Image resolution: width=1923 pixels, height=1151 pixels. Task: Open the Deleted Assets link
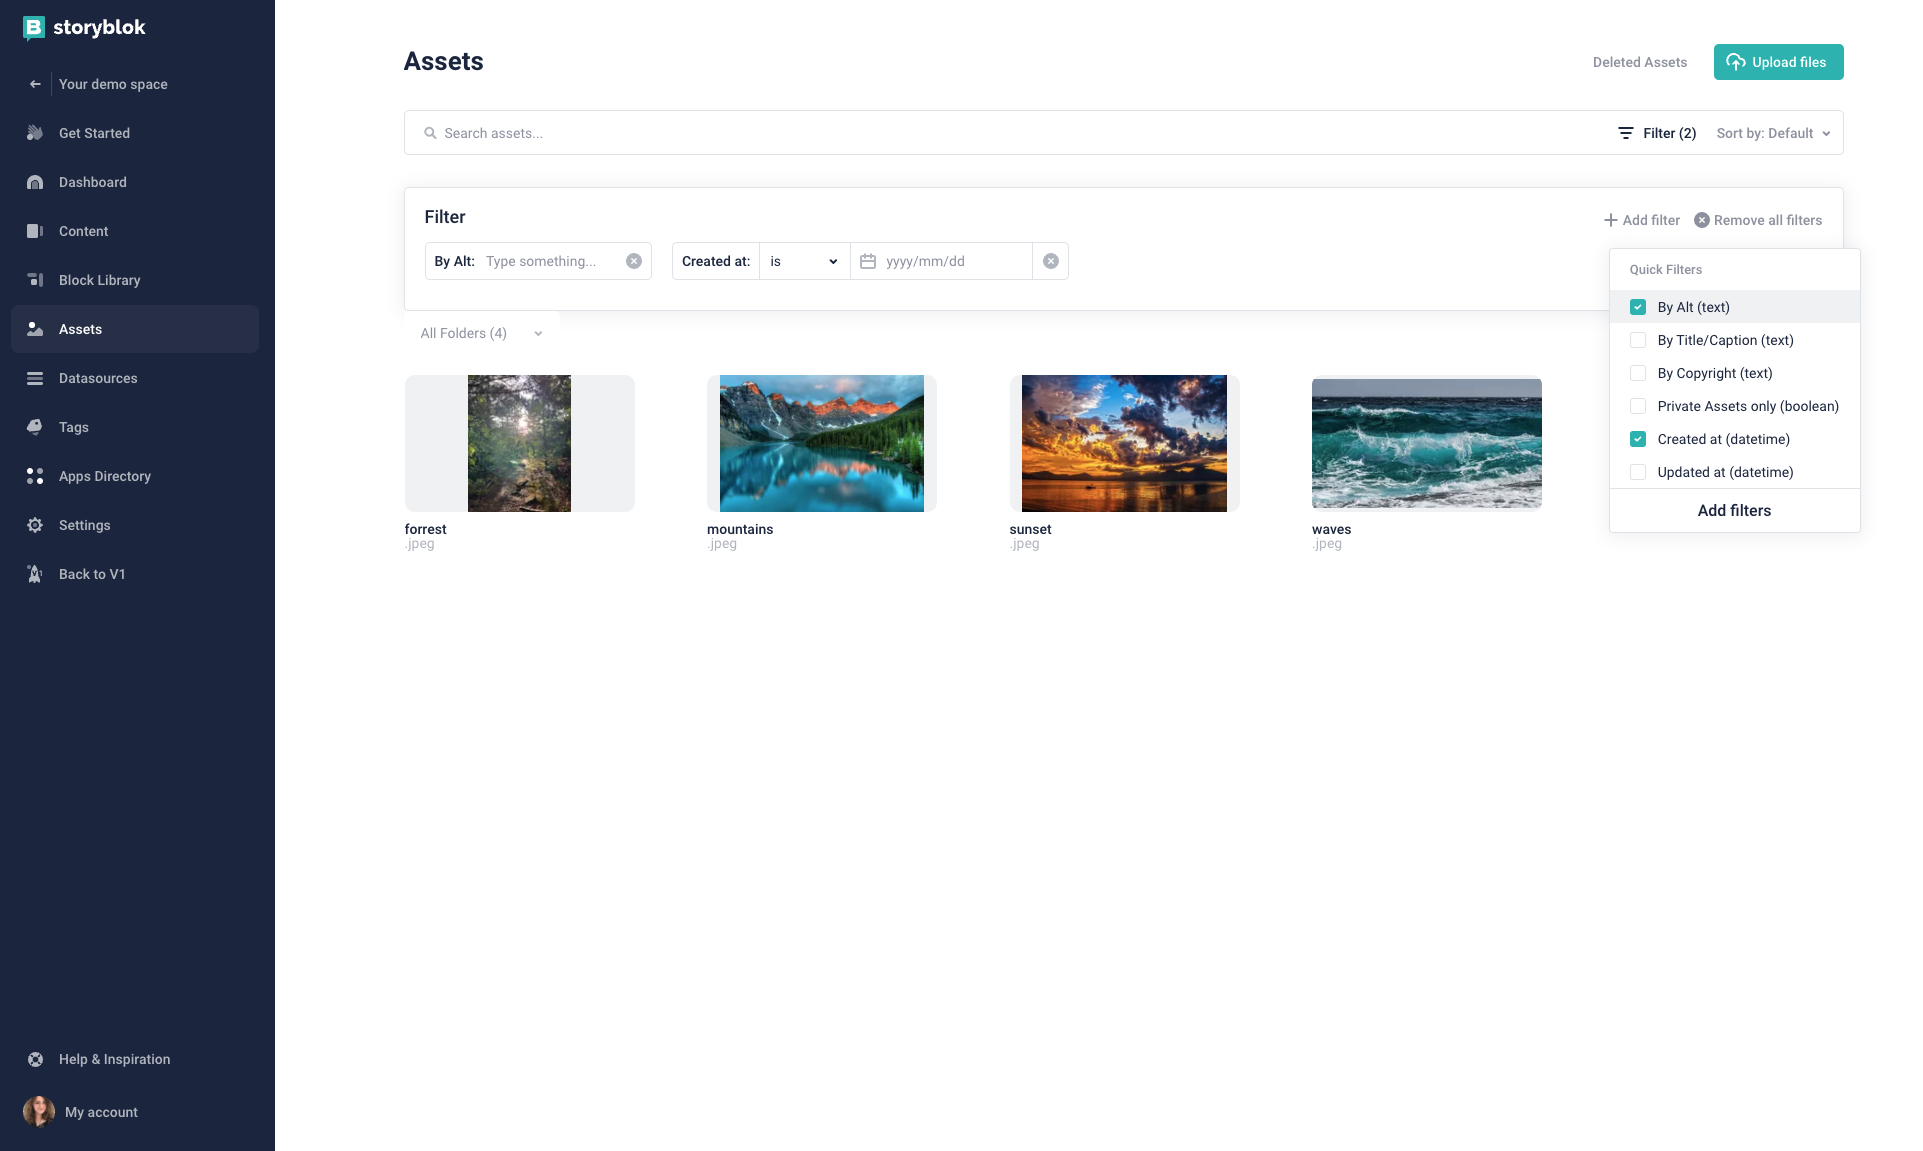click(x=1640, y=62)
